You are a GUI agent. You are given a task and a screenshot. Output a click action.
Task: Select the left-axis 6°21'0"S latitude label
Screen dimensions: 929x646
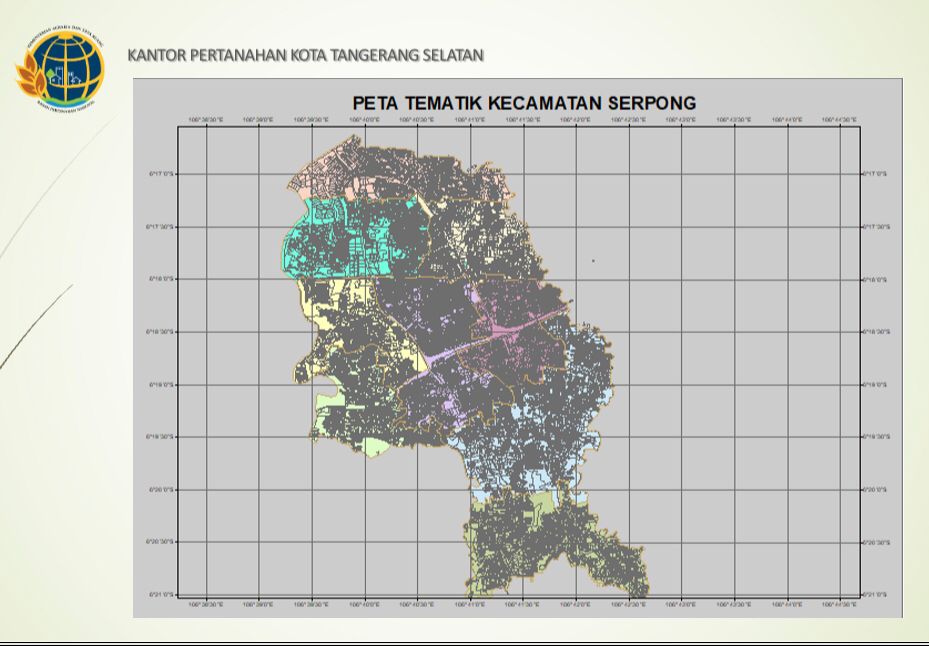point(160,595)
